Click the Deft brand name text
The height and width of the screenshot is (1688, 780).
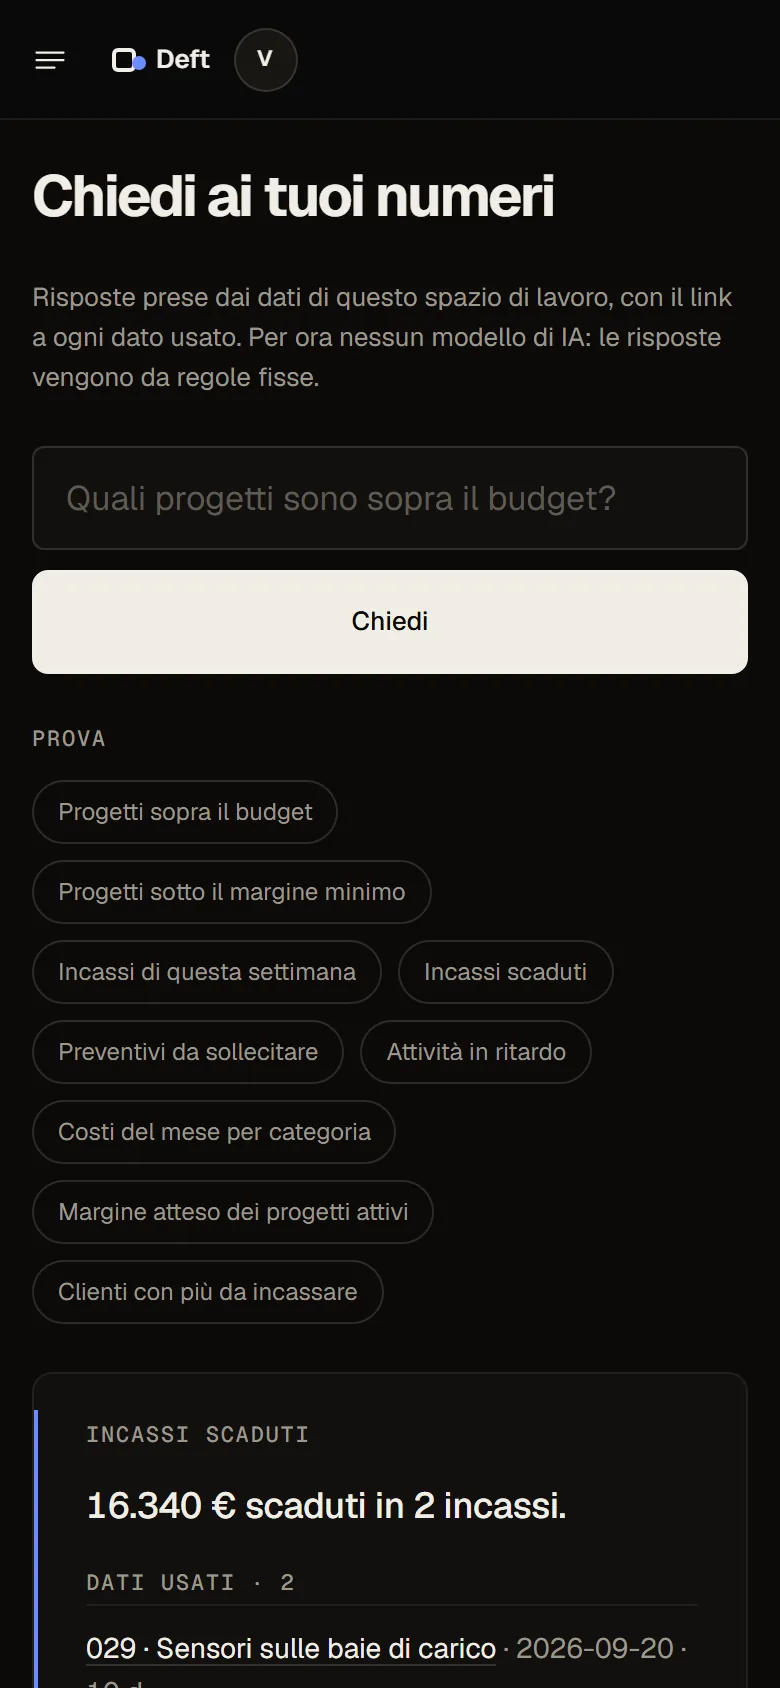[183, 60]
